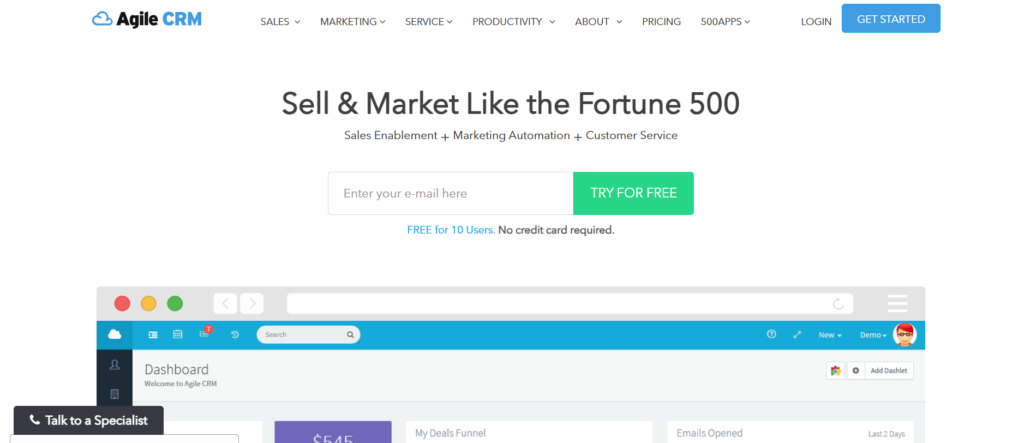Image resolution: width=1024 pixels, height=443 pixels.
Task: Click the mock browser back arrow
Action: (225, 303)
